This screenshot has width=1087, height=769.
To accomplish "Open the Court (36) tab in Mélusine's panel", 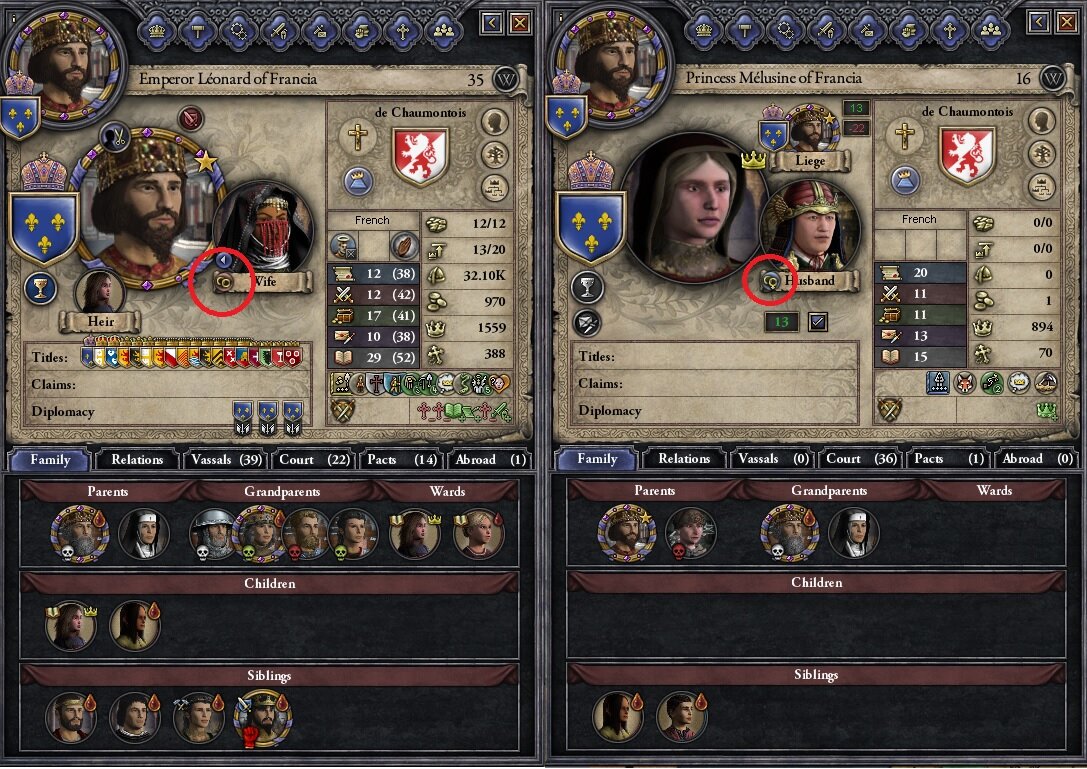I will (x=862, y=458).
